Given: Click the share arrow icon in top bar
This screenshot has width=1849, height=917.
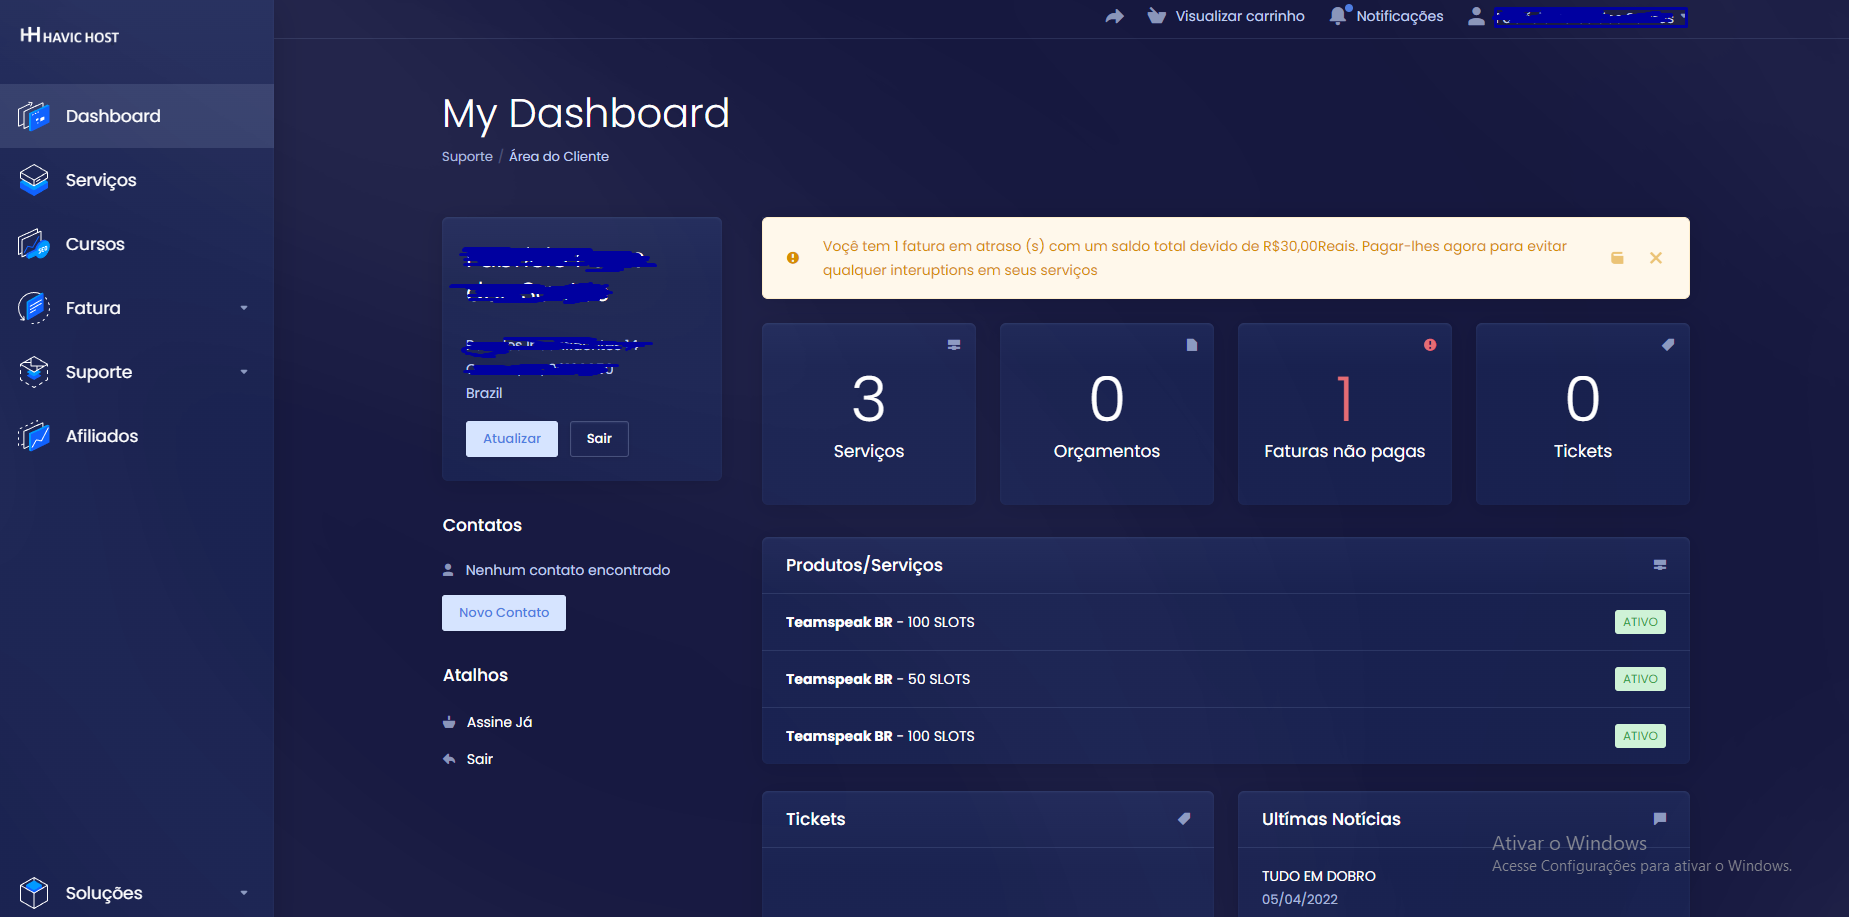Looking at the screenshot, I should tap(1115, 16).
